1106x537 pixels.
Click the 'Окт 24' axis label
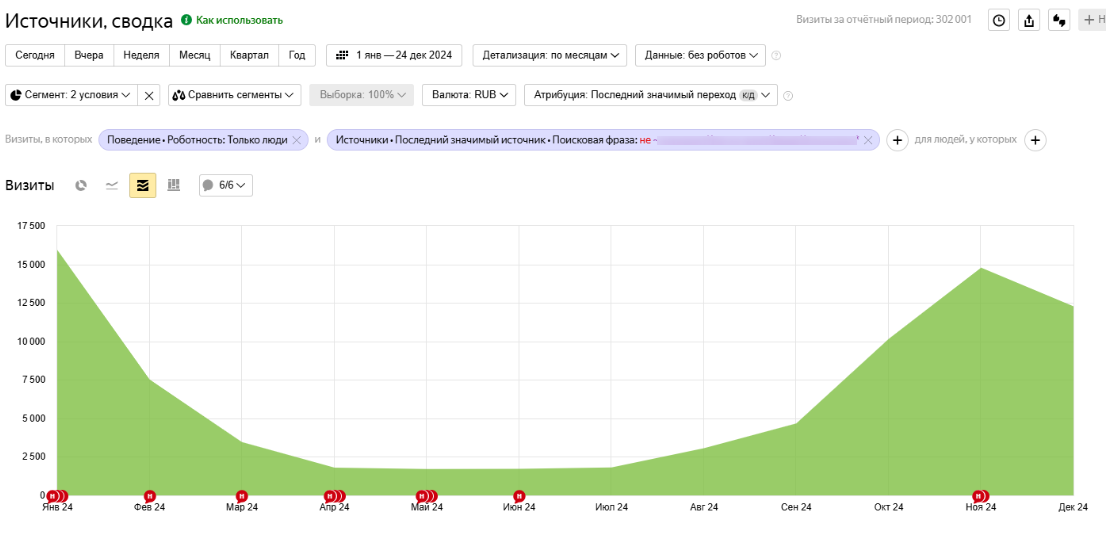coord(889,507)
